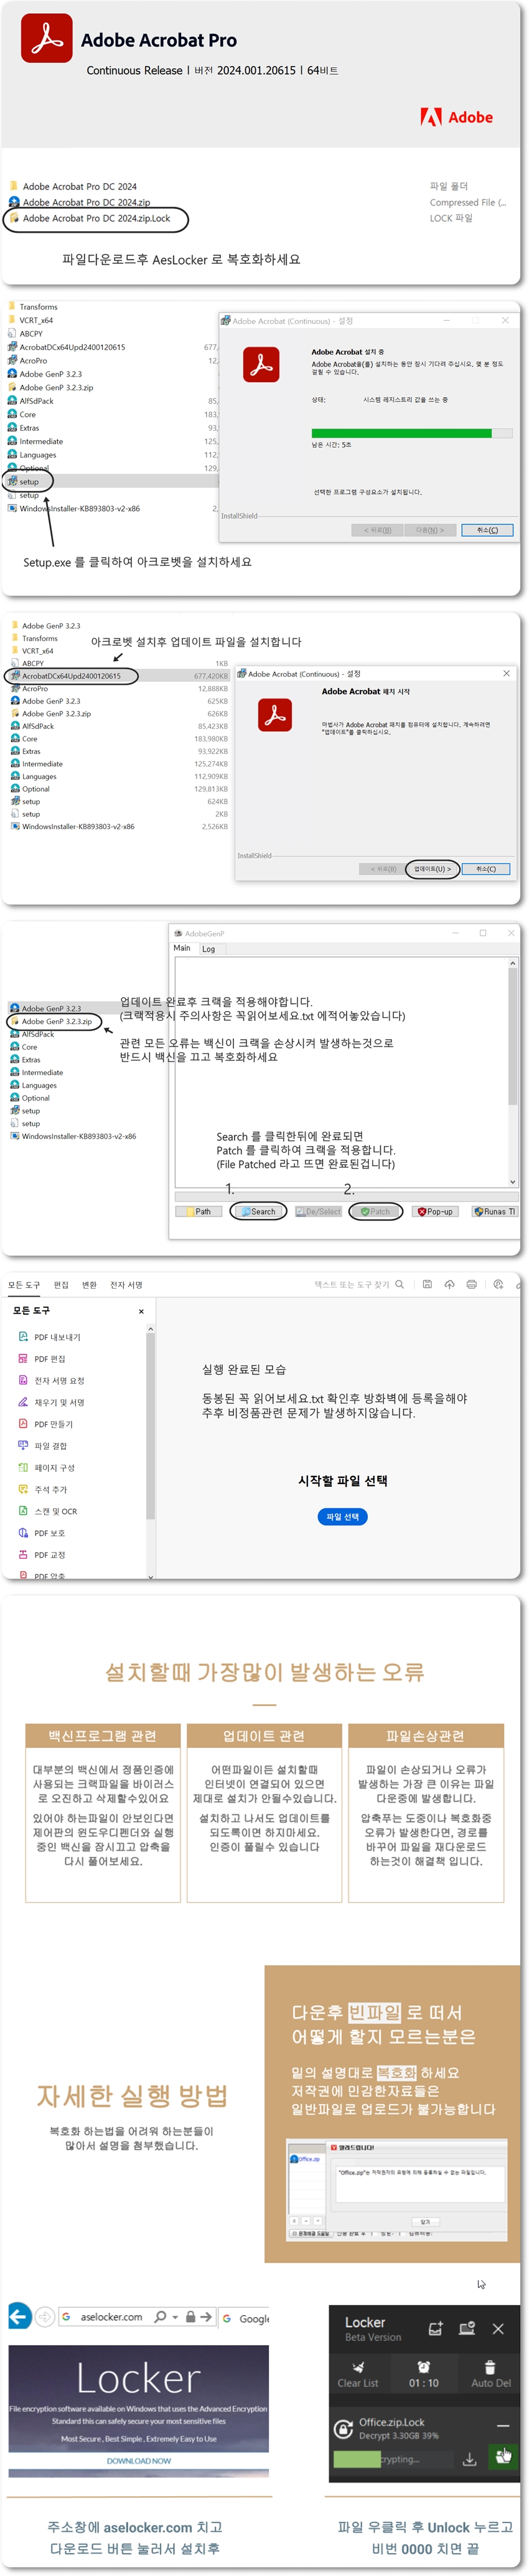Image resolution: width=529 pixels, height=2576 pixels.
Task: Select the PDF 편집 tool
Action: (x=49, y=1359)
